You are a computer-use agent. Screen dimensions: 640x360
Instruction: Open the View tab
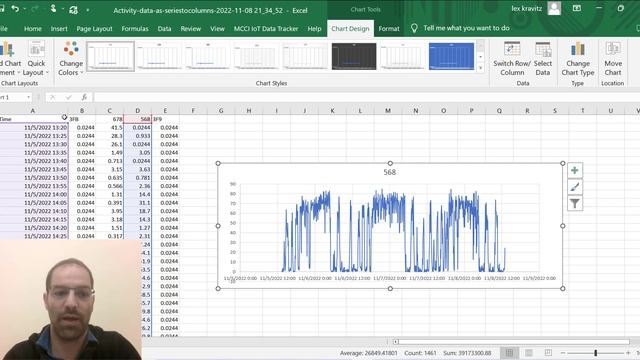217,29
